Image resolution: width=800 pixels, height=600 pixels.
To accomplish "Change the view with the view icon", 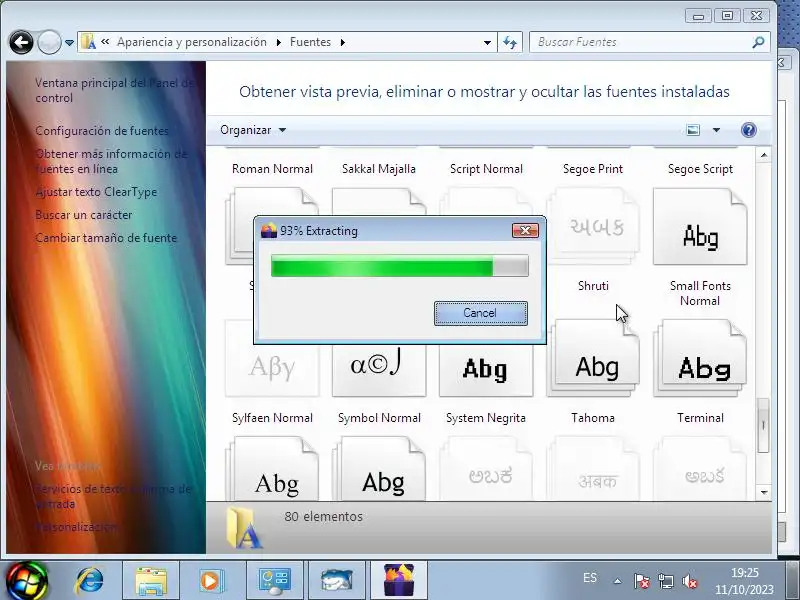I will 693,130.
